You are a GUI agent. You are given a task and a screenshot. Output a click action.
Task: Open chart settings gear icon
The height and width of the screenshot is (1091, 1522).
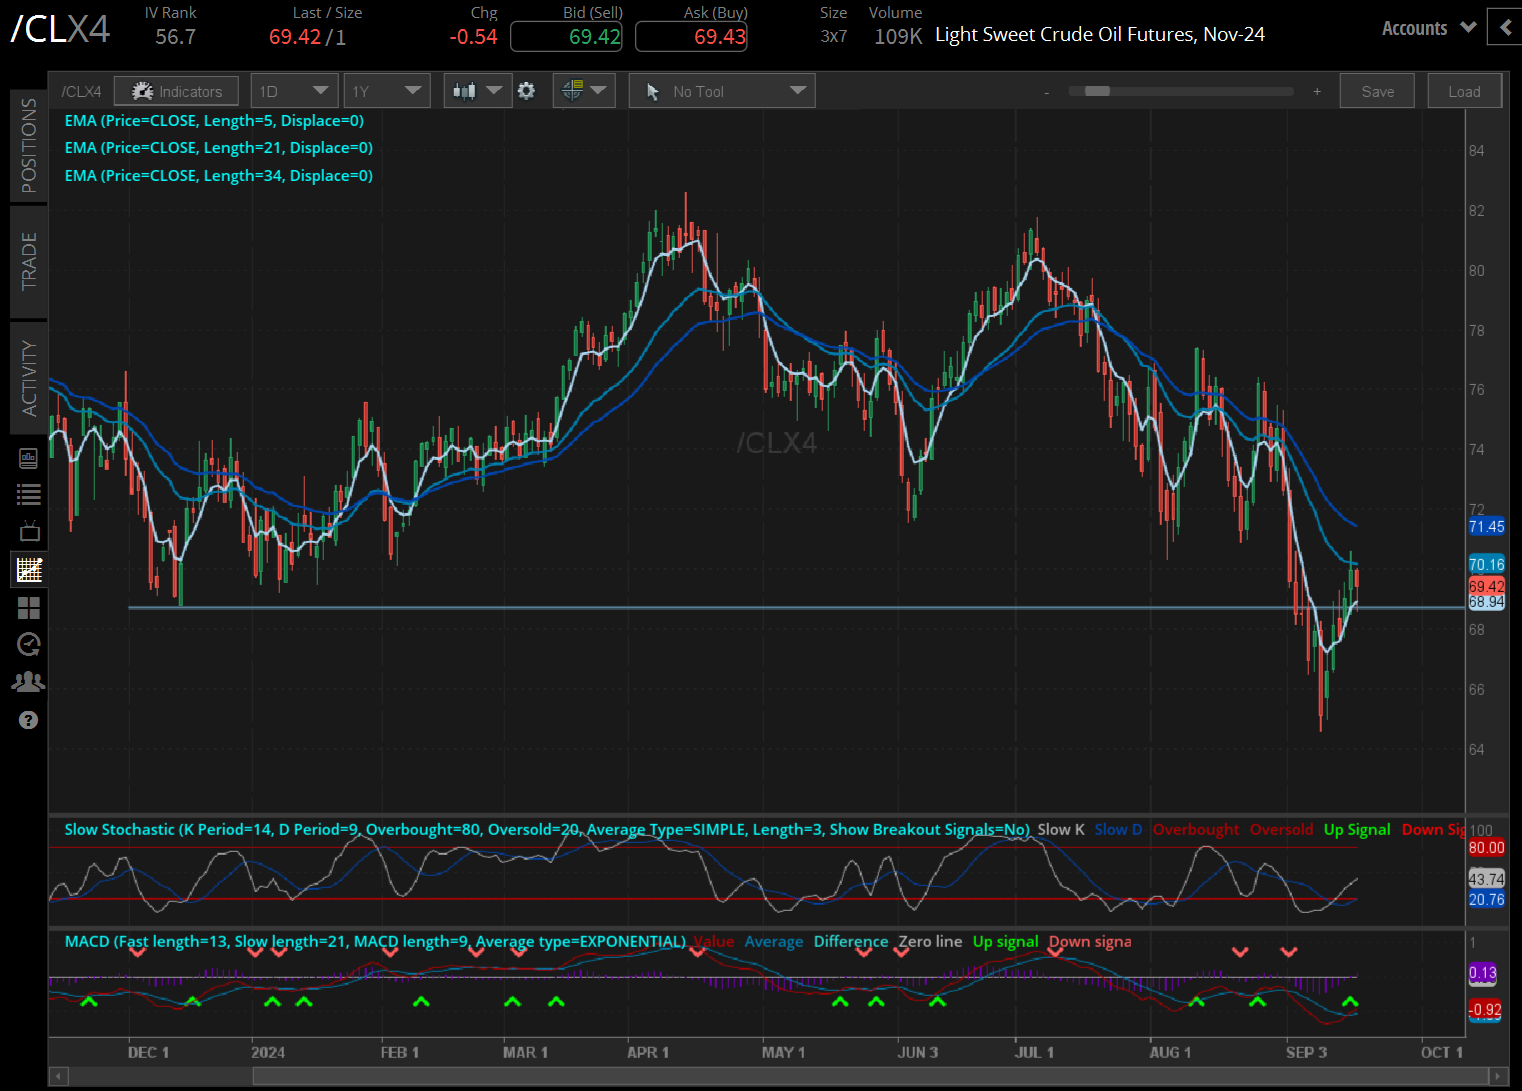pos(526,91)
